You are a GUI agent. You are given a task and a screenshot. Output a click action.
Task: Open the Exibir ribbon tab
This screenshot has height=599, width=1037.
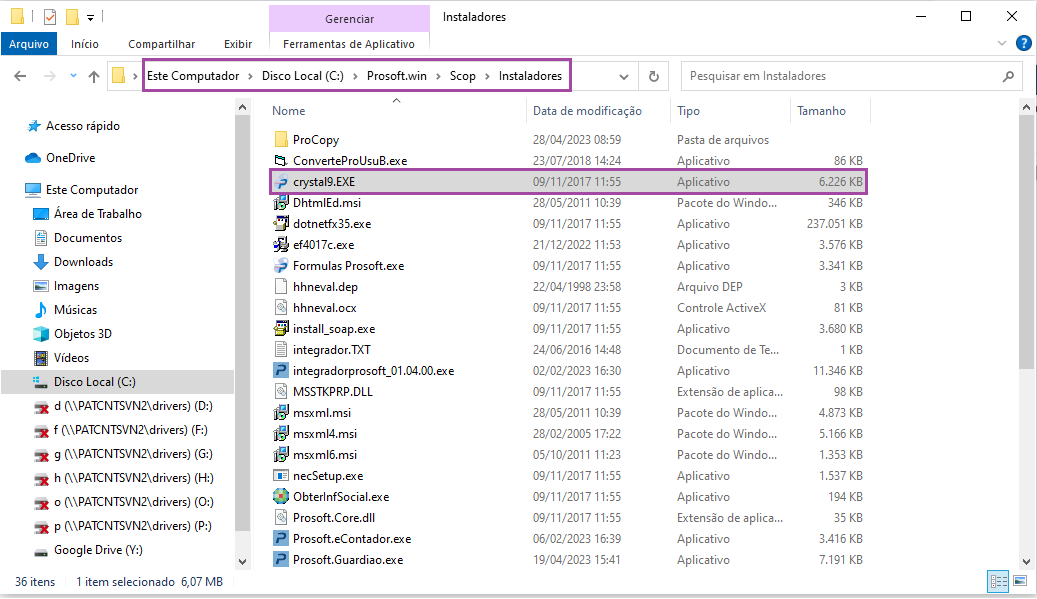pos(238,44)
